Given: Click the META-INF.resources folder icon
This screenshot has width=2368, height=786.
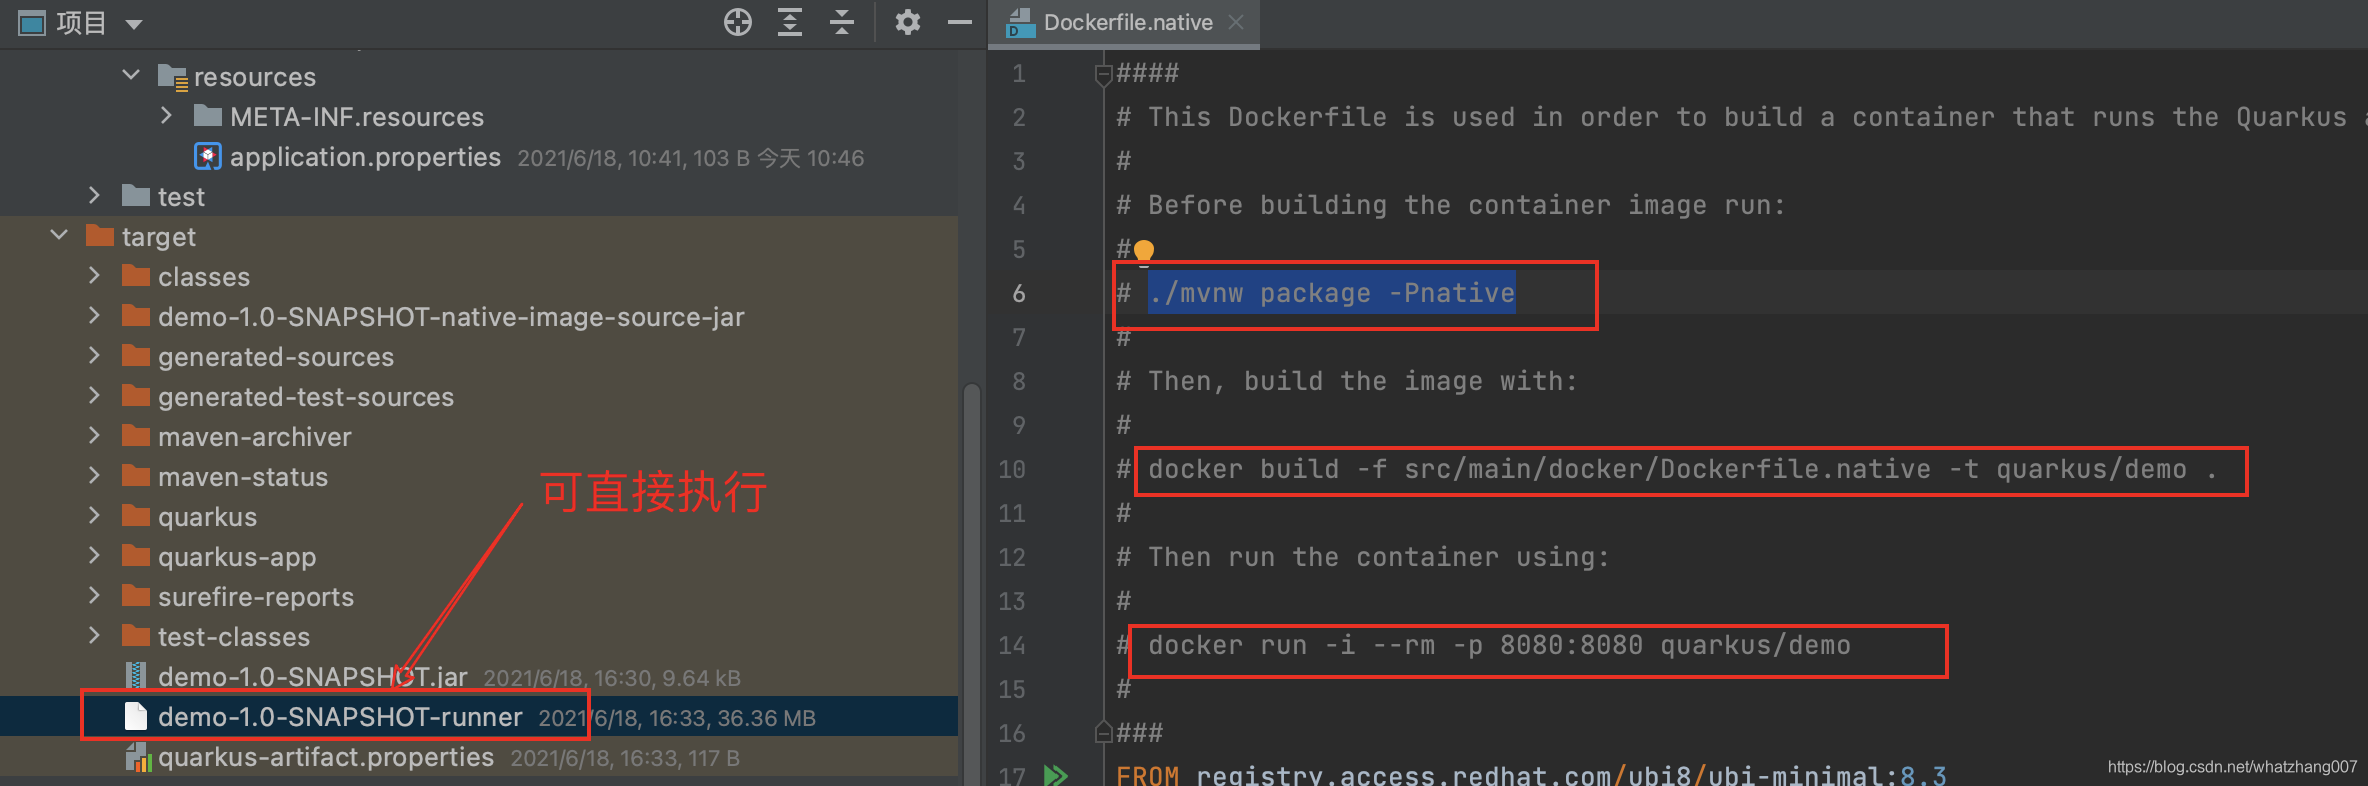Looking at the screenshot, I should point(208,116).
